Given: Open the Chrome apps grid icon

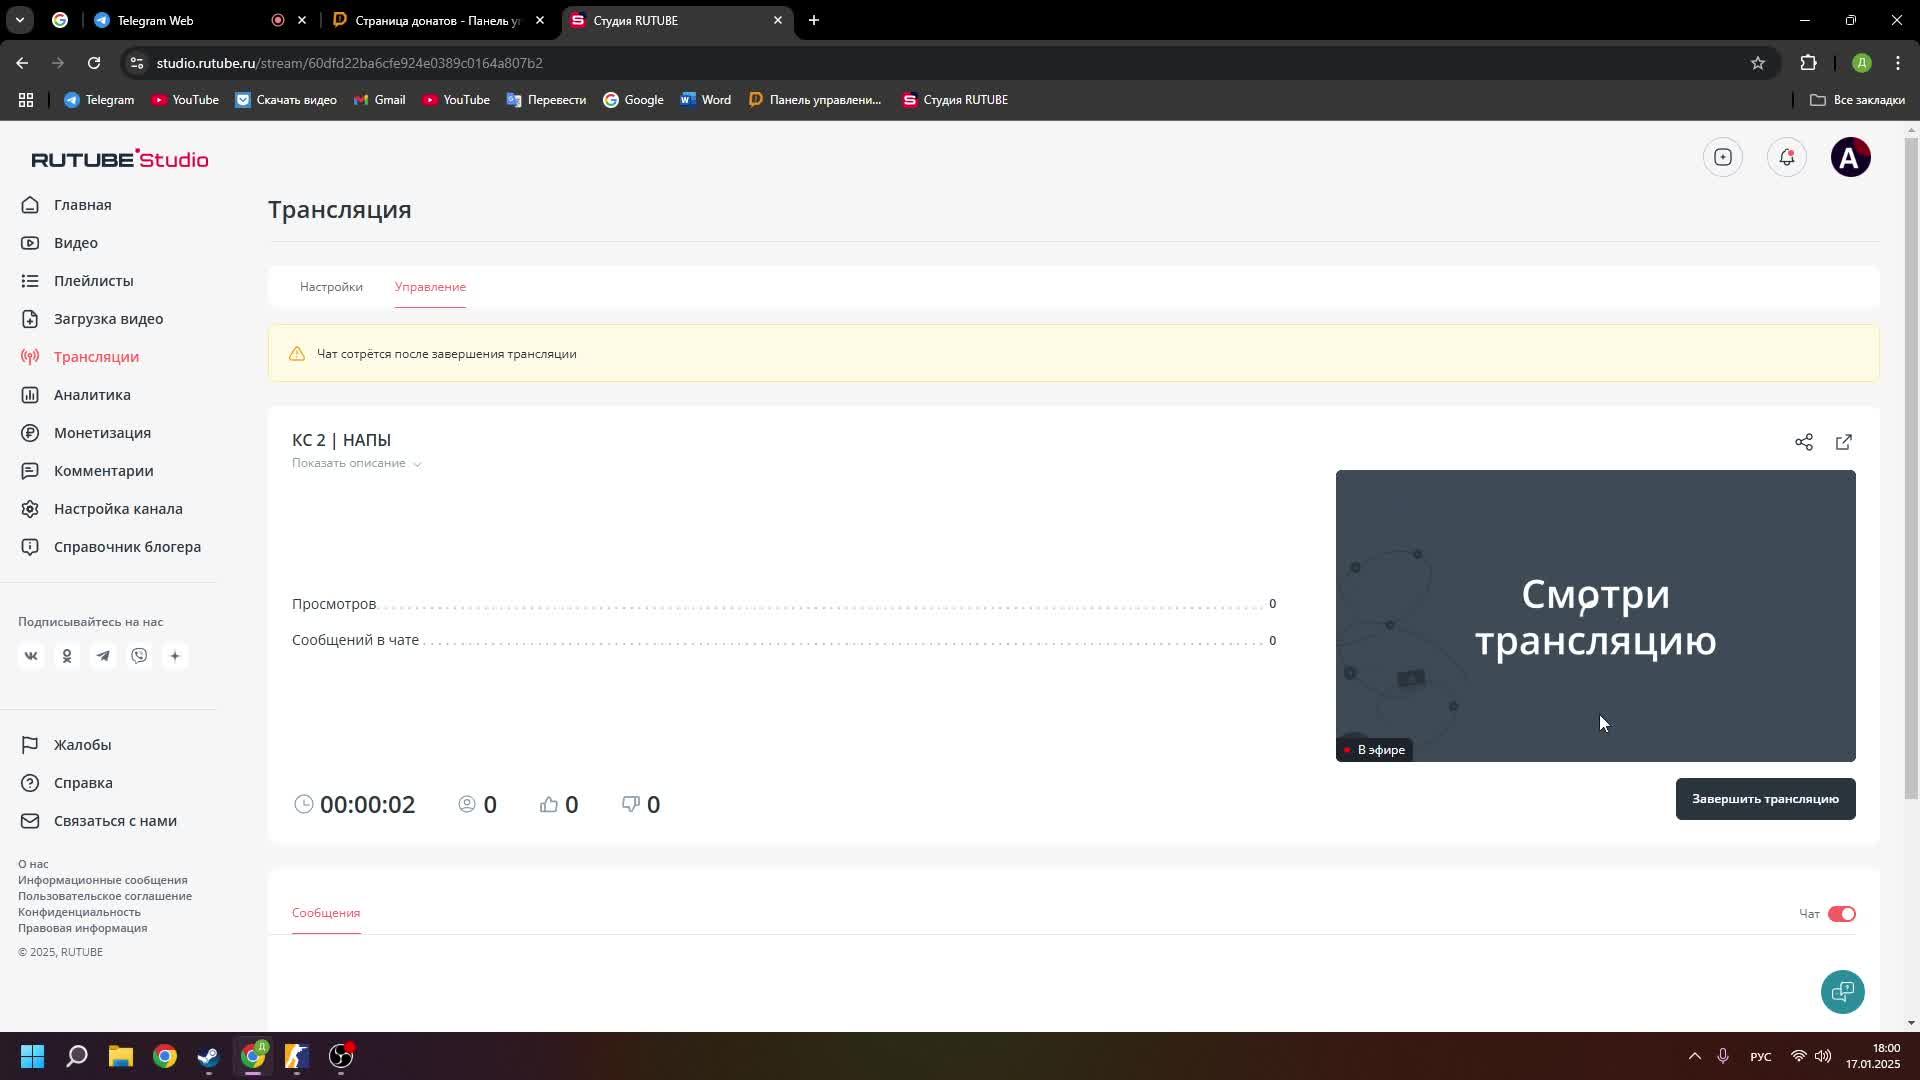Looking at the screenshot, I should pos(26,100).
